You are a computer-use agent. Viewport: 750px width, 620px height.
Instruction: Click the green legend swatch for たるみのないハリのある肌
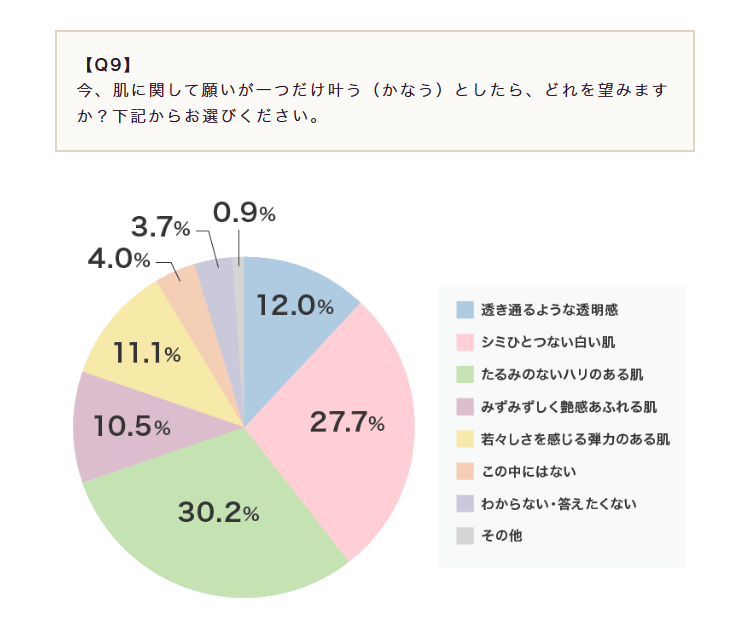pyautogui.click(x=465, y=375)
